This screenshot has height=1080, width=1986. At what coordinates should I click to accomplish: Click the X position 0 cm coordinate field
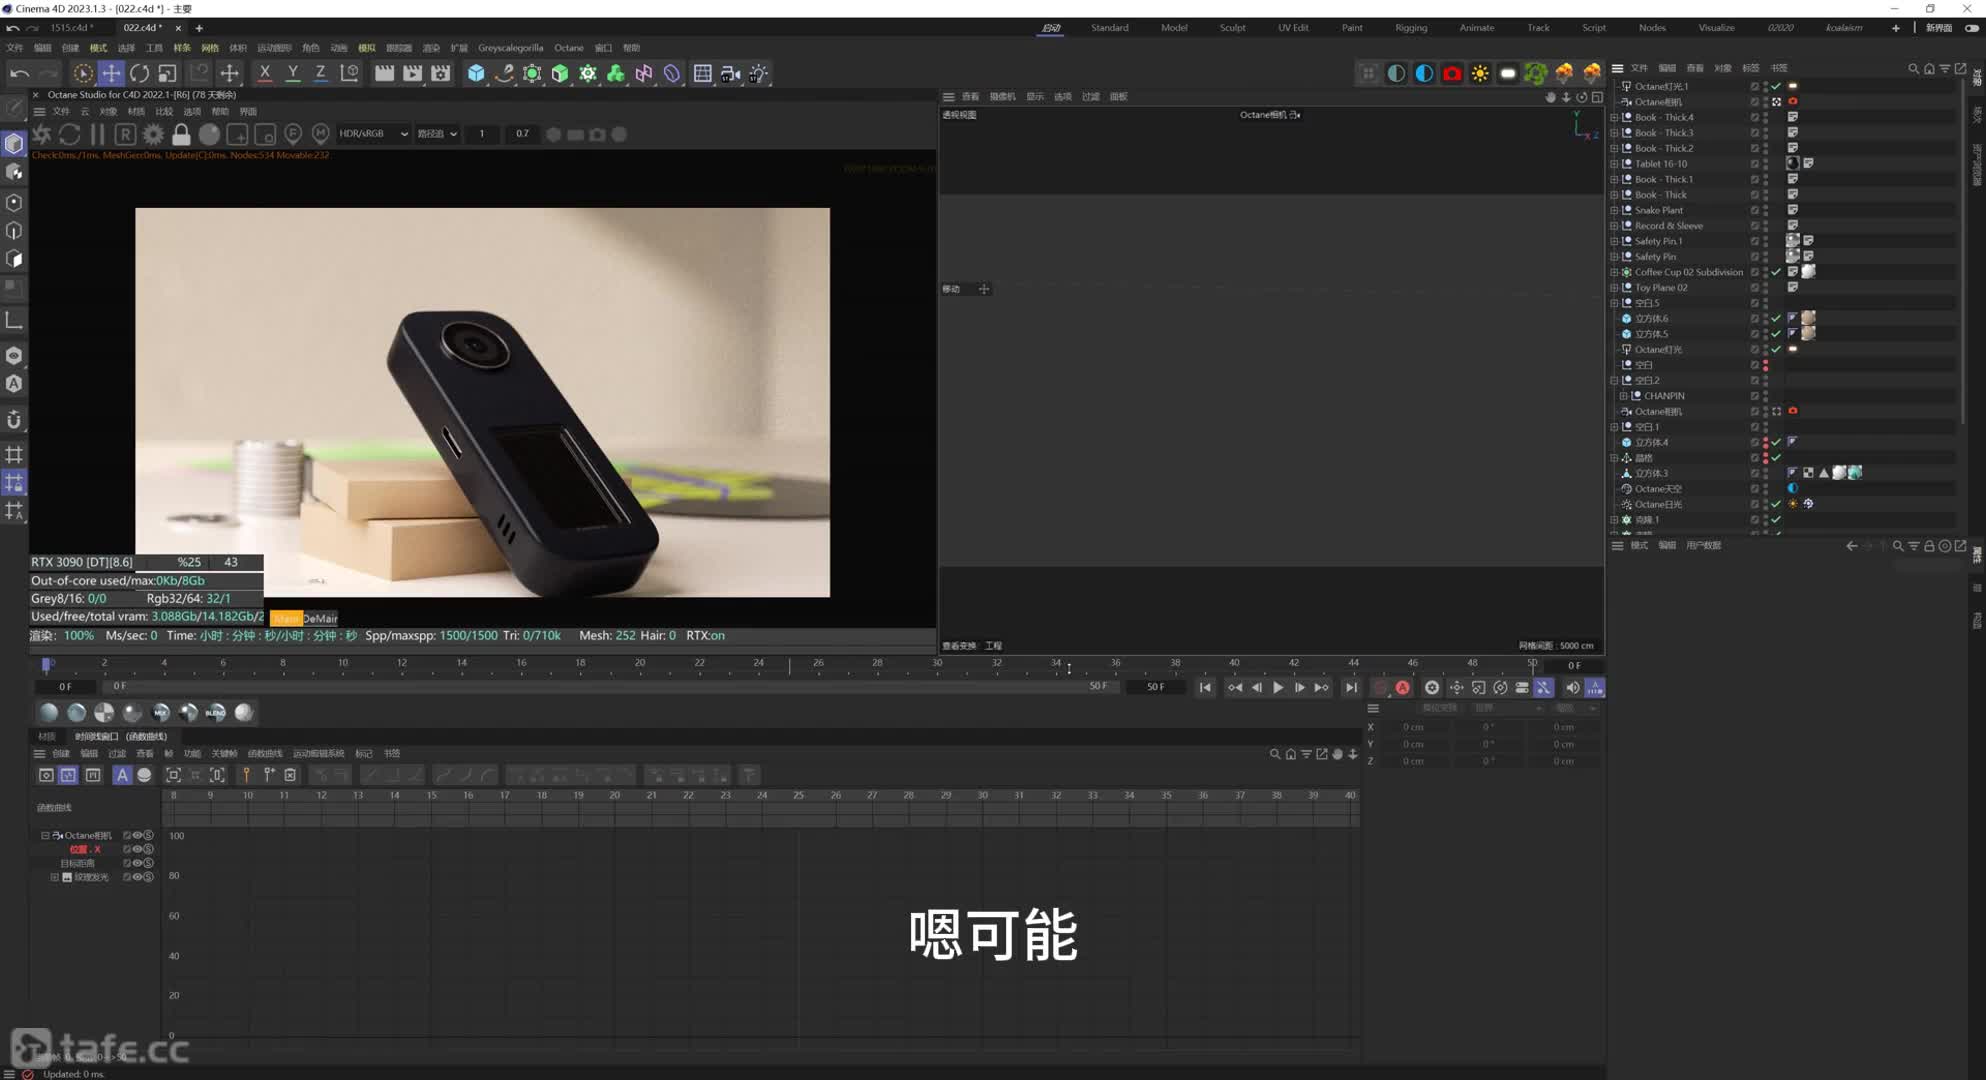pyautogui.click(x=1413, y=727)
